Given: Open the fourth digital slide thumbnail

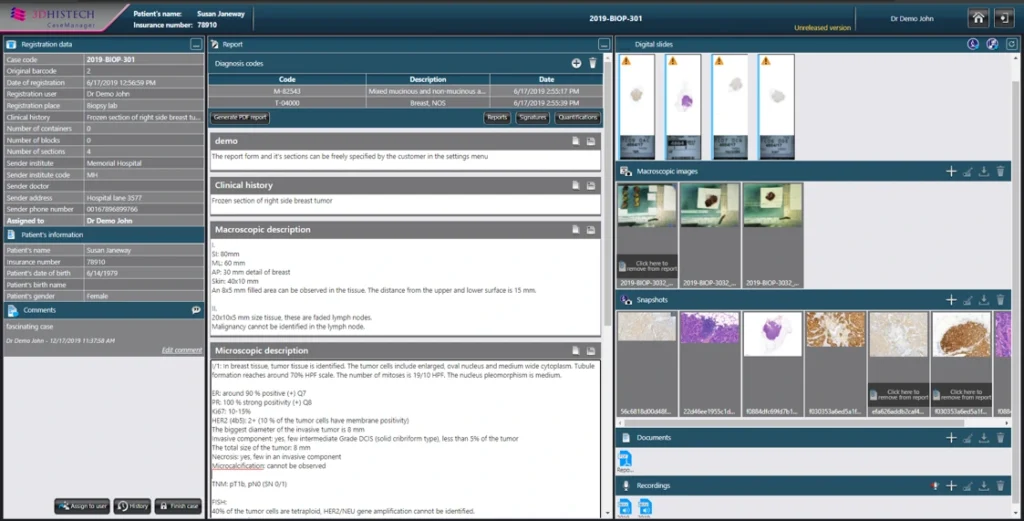Looking at the screenshot, I should [x=776, y=107].
